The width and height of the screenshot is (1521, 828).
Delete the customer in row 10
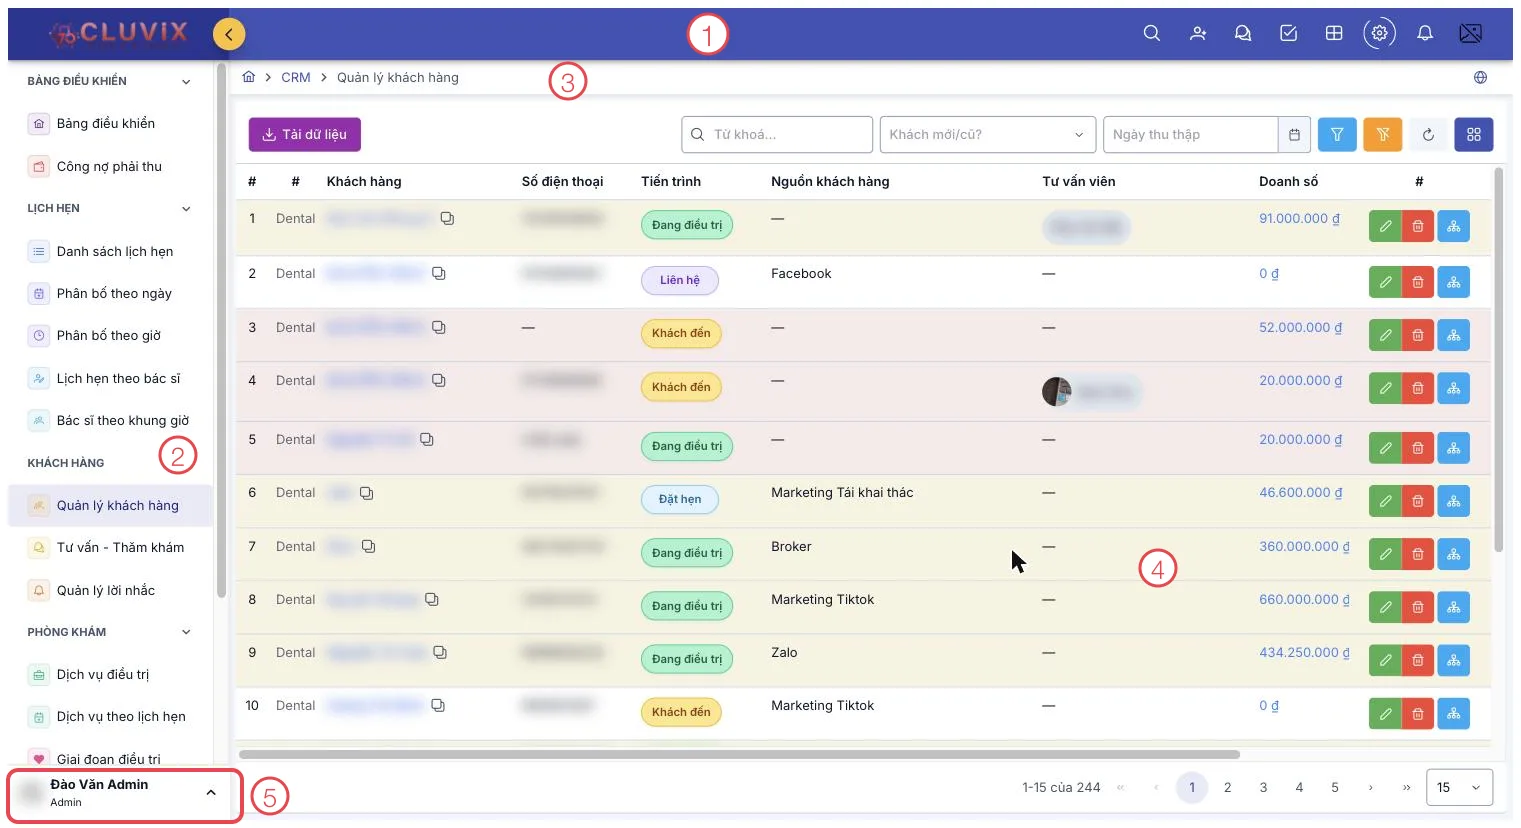pyautogui.click(x=1418, y=713)
